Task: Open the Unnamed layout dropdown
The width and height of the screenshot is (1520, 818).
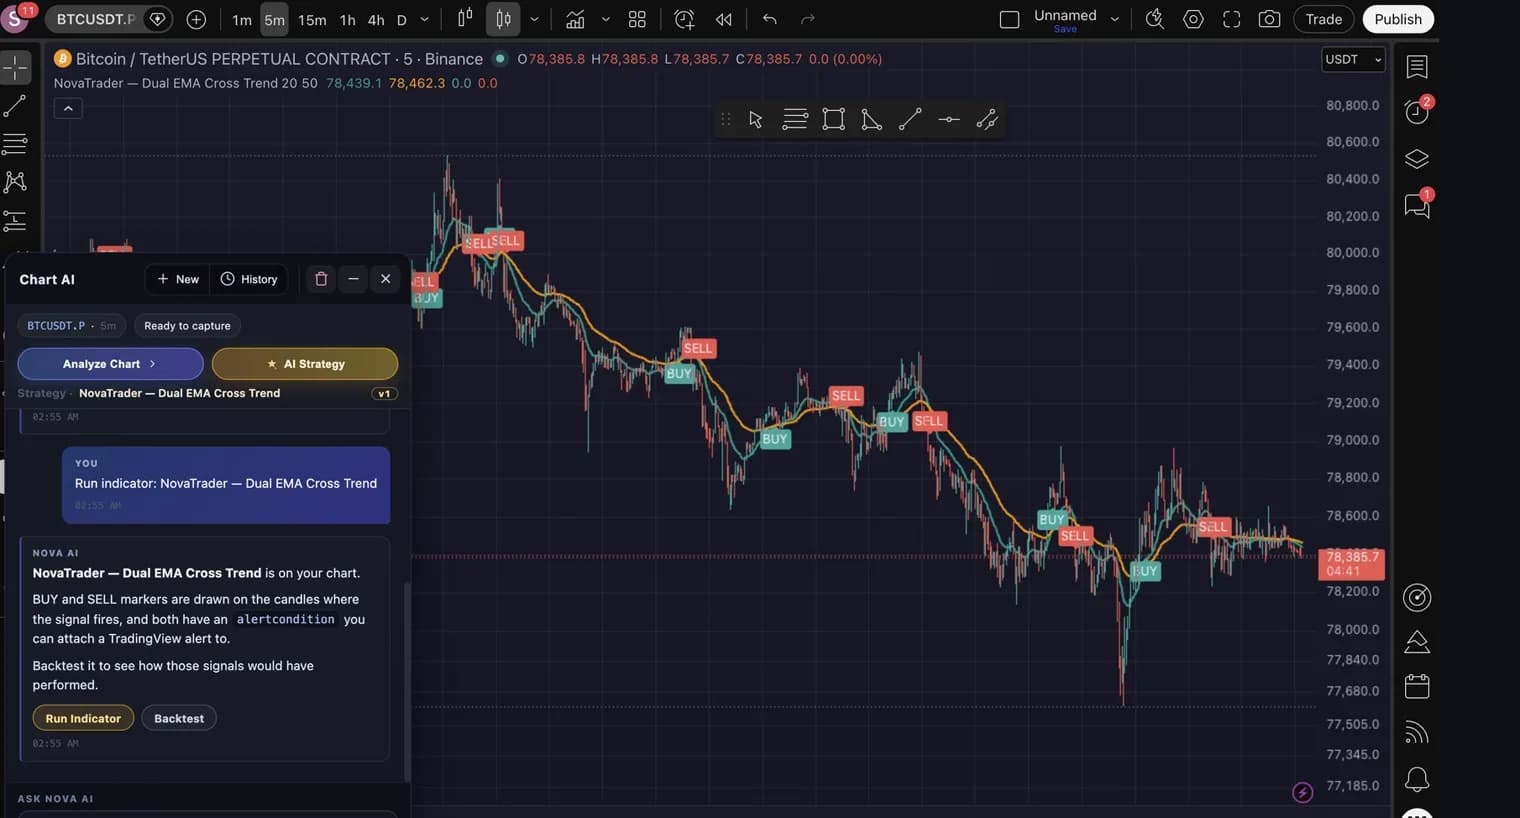Action: (x=1115, y=19)
